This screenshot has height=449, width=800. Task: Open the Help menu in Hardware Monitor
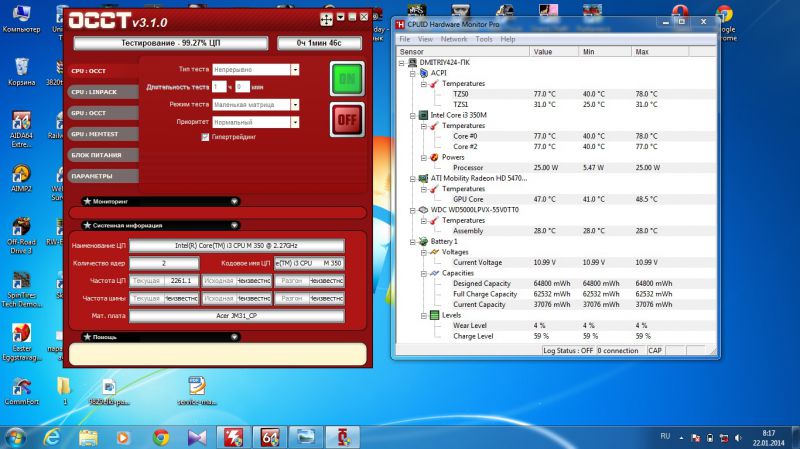pos(508,39)
